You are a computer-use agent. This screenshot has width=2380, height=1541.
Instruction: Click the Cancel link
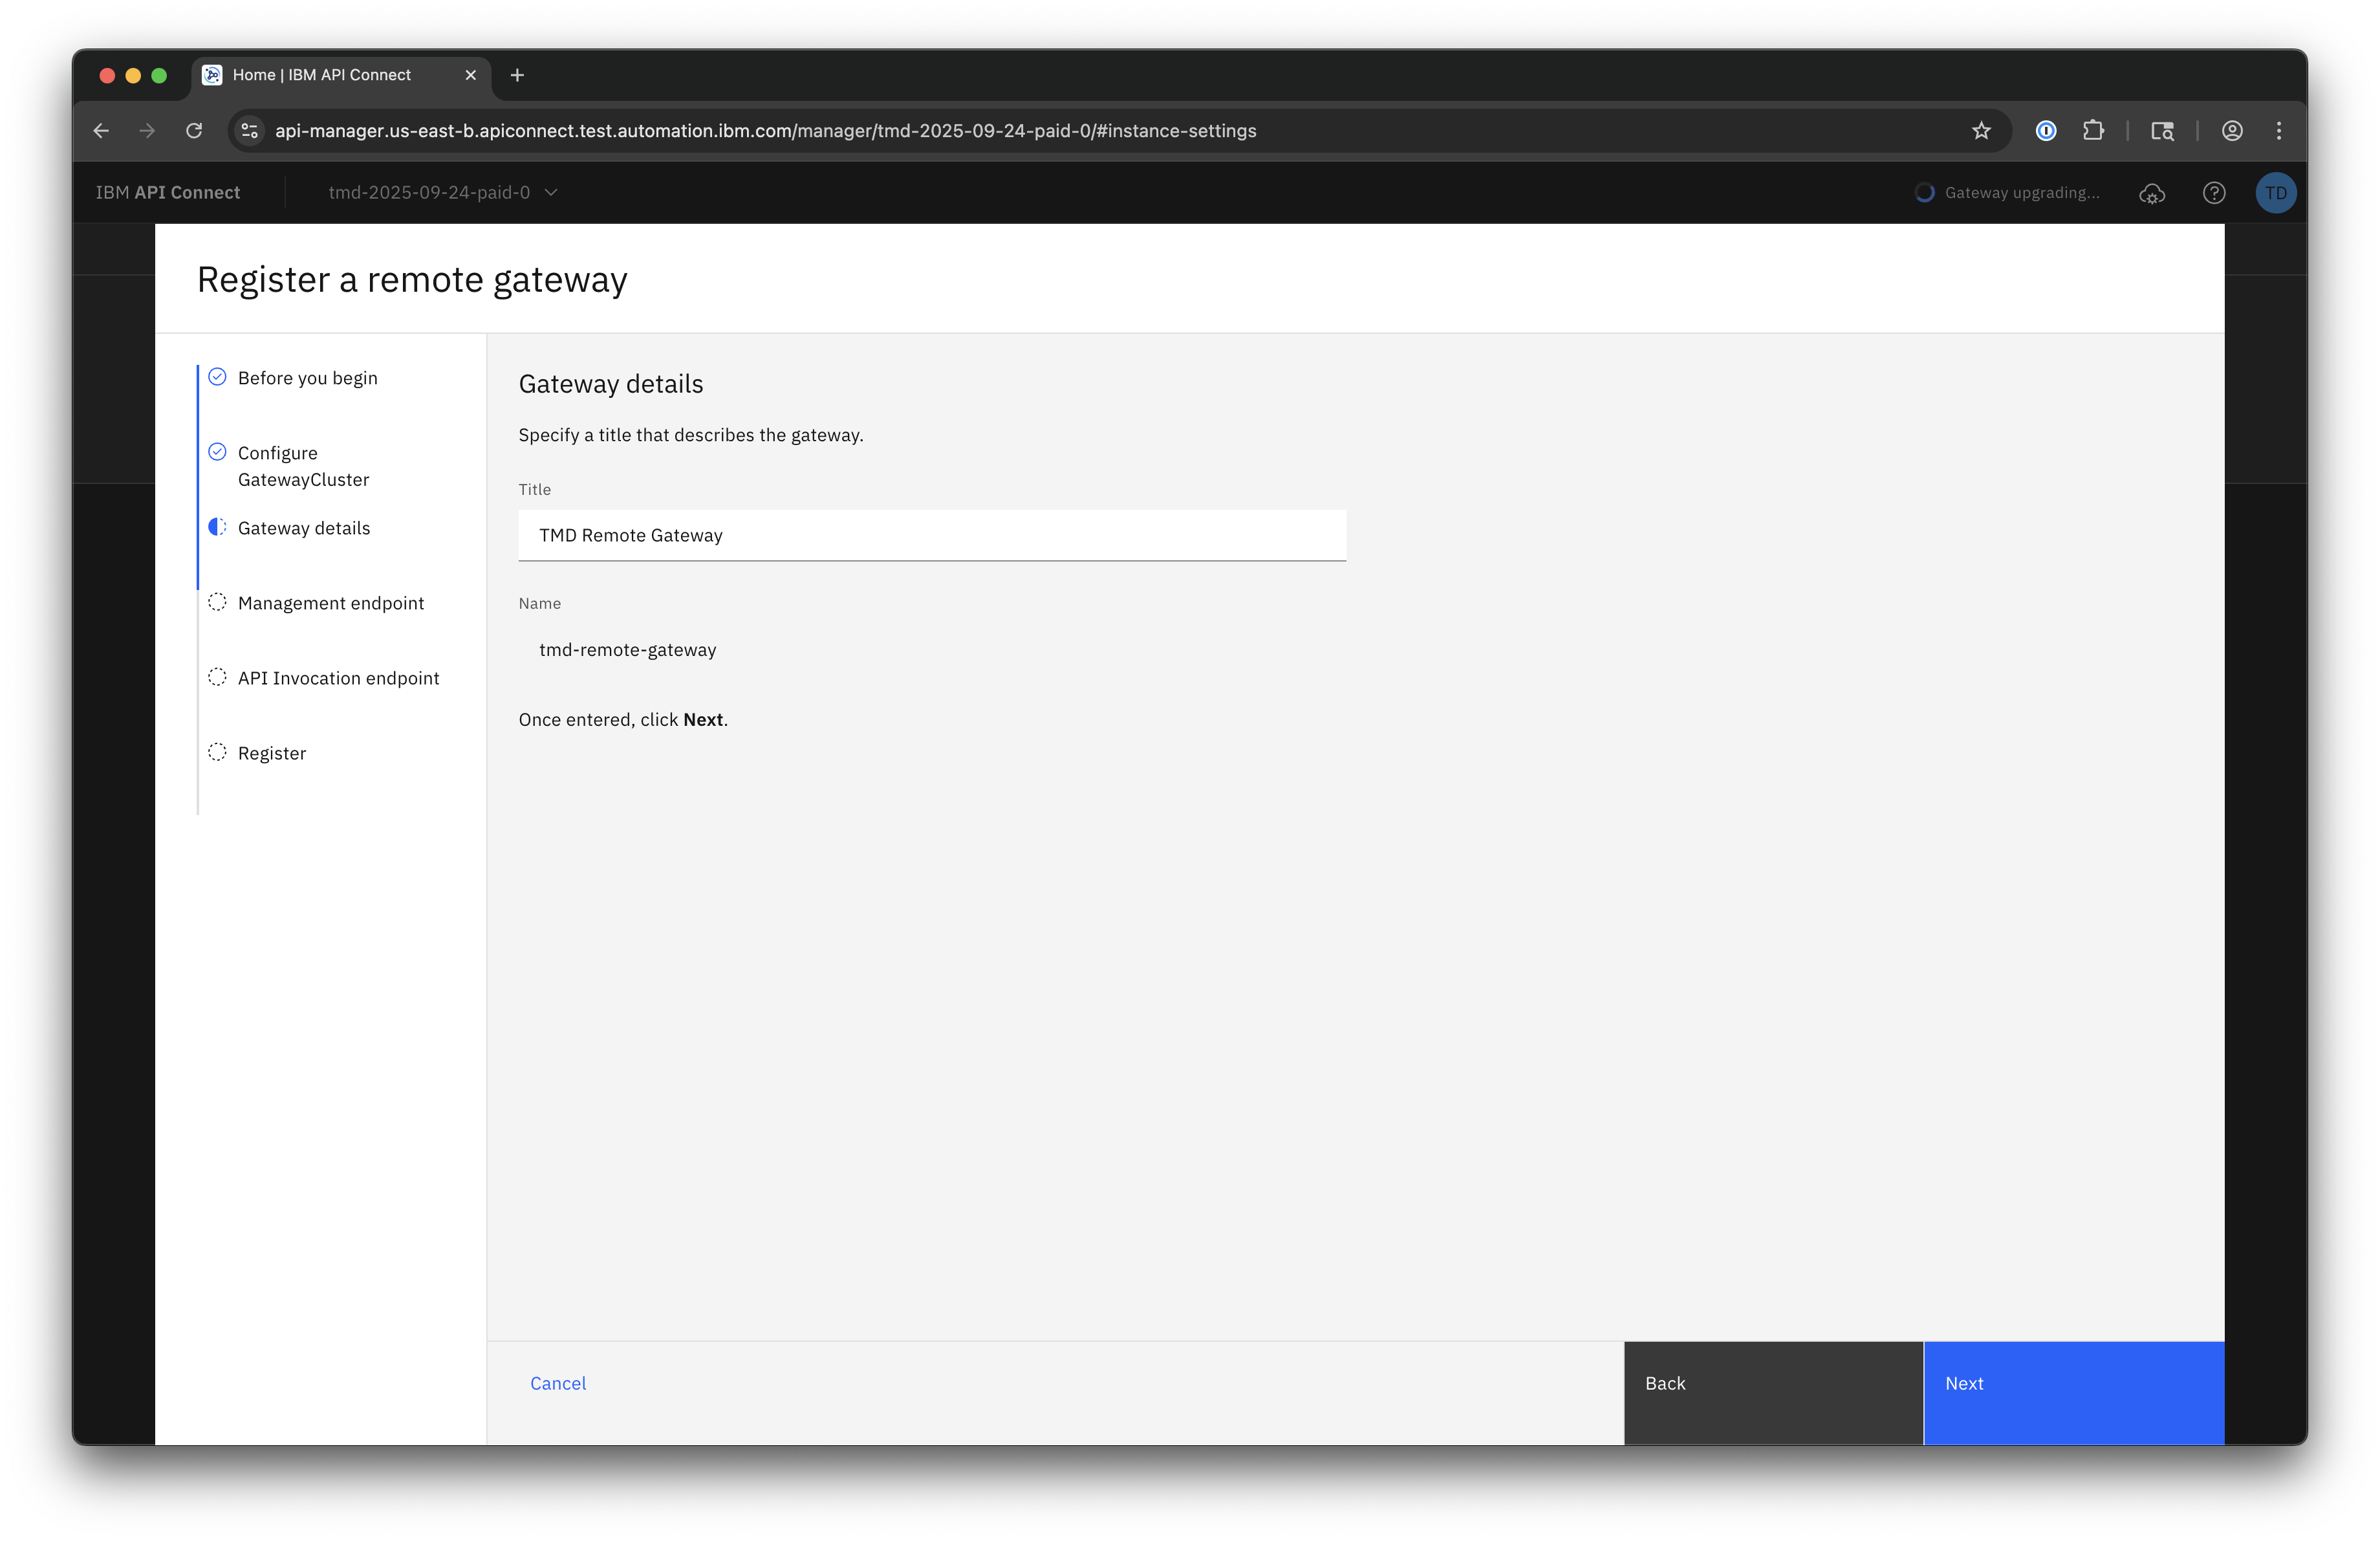click(x=558, y=1383)
